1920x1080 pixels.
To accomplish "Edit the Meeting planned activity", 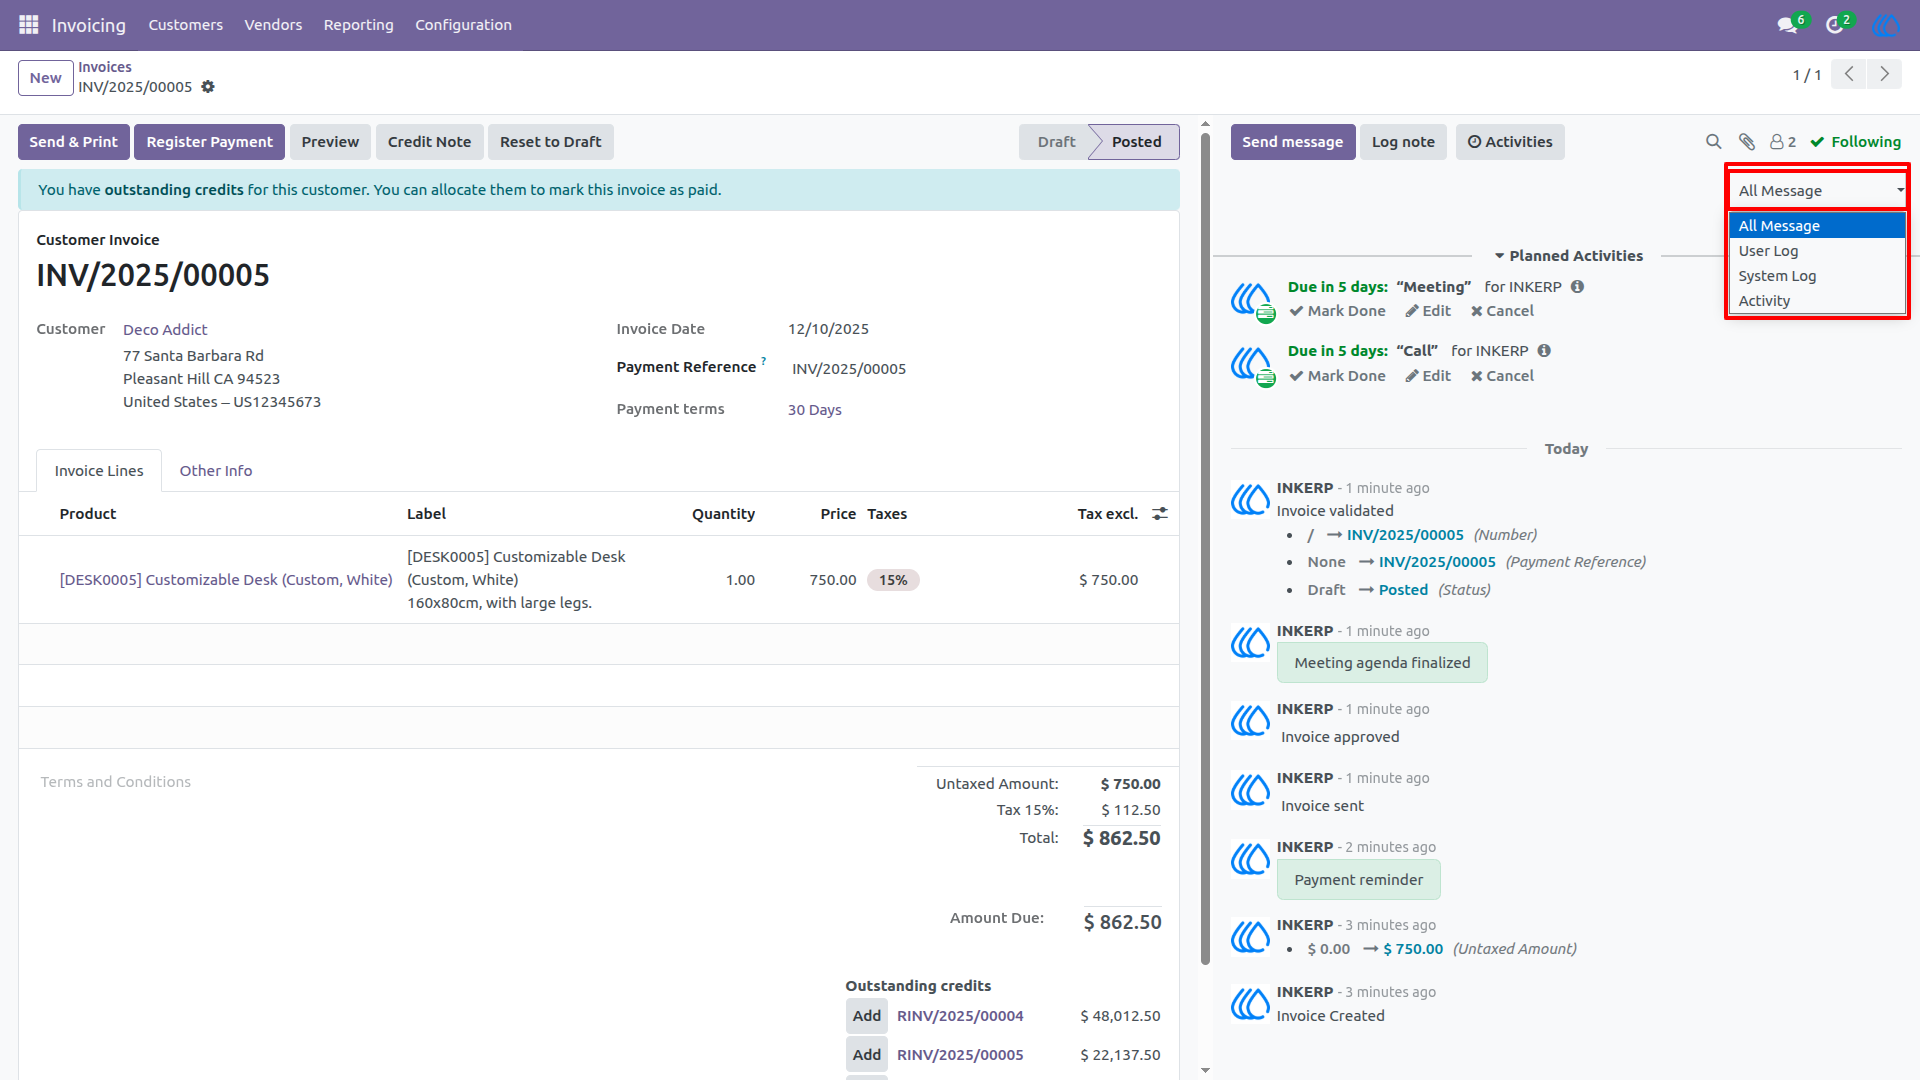I will pyautogui.click(x=1428, y=311).
